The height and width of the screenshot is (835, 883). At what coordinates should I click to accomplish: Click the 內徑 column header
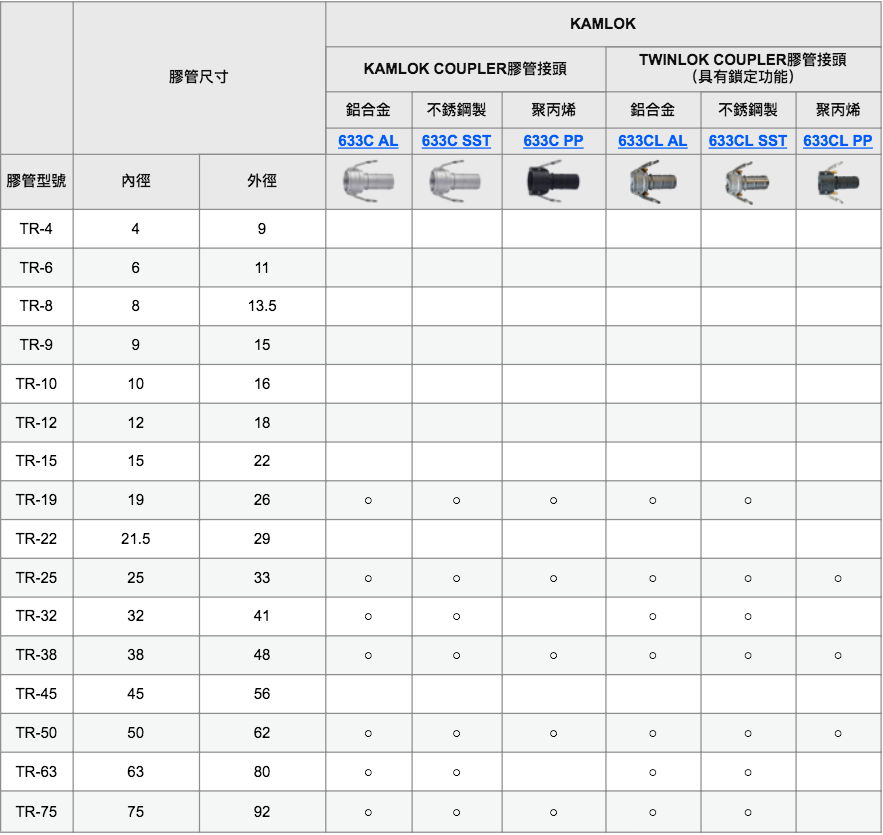(x=136, y=181)
